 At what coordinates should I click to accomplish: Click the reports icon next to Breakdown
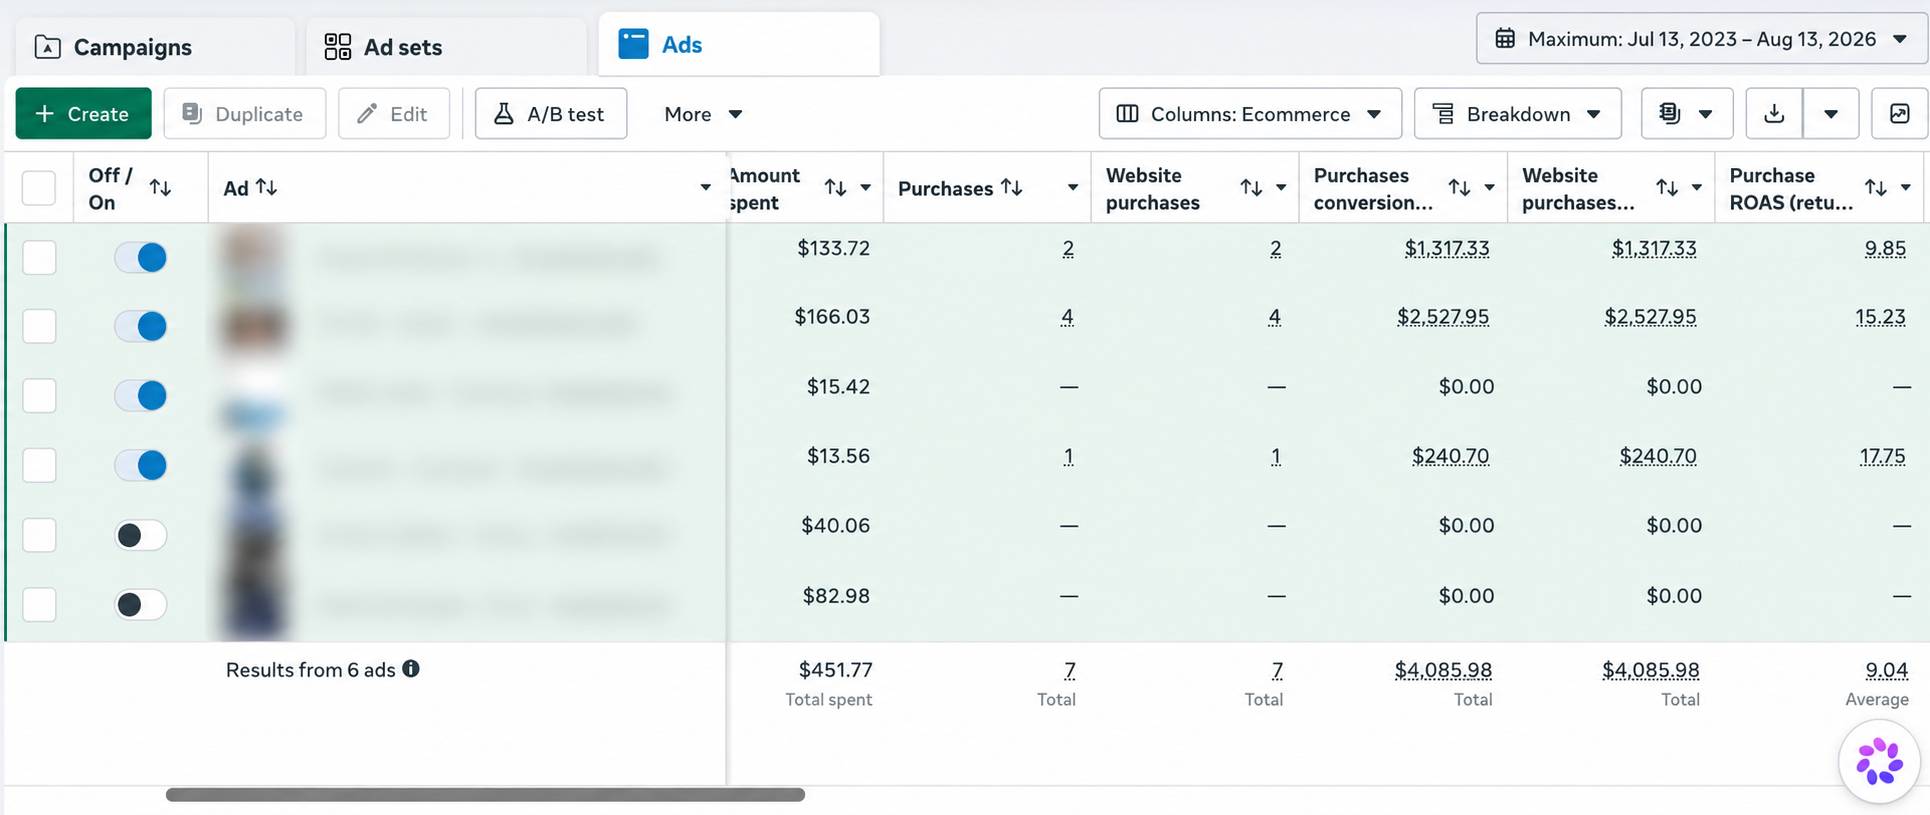1686,114
